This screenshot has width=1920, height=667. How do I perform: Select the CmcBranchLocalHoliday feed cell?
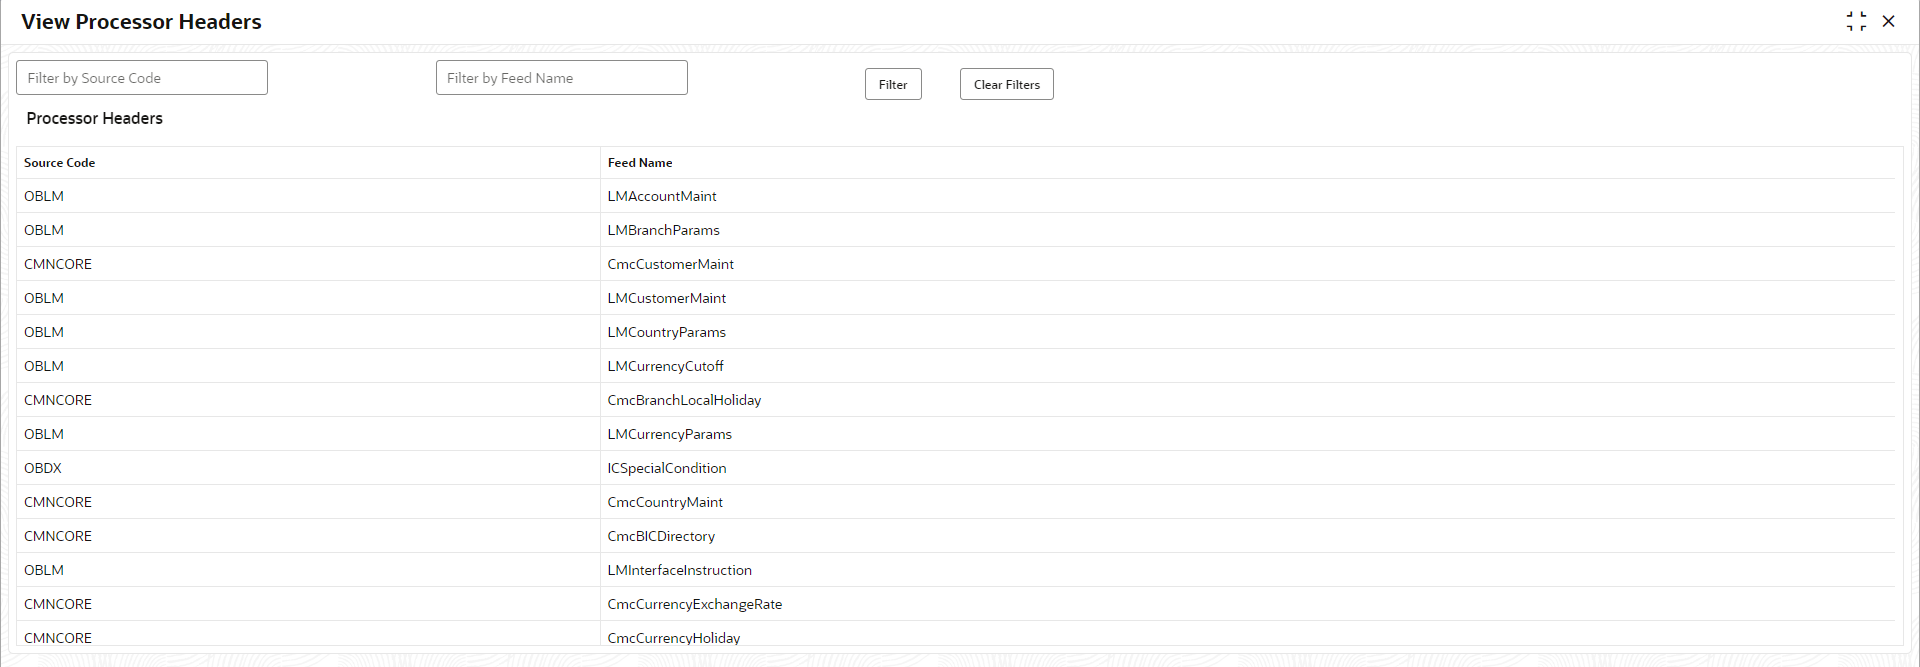click(1247, 400)
